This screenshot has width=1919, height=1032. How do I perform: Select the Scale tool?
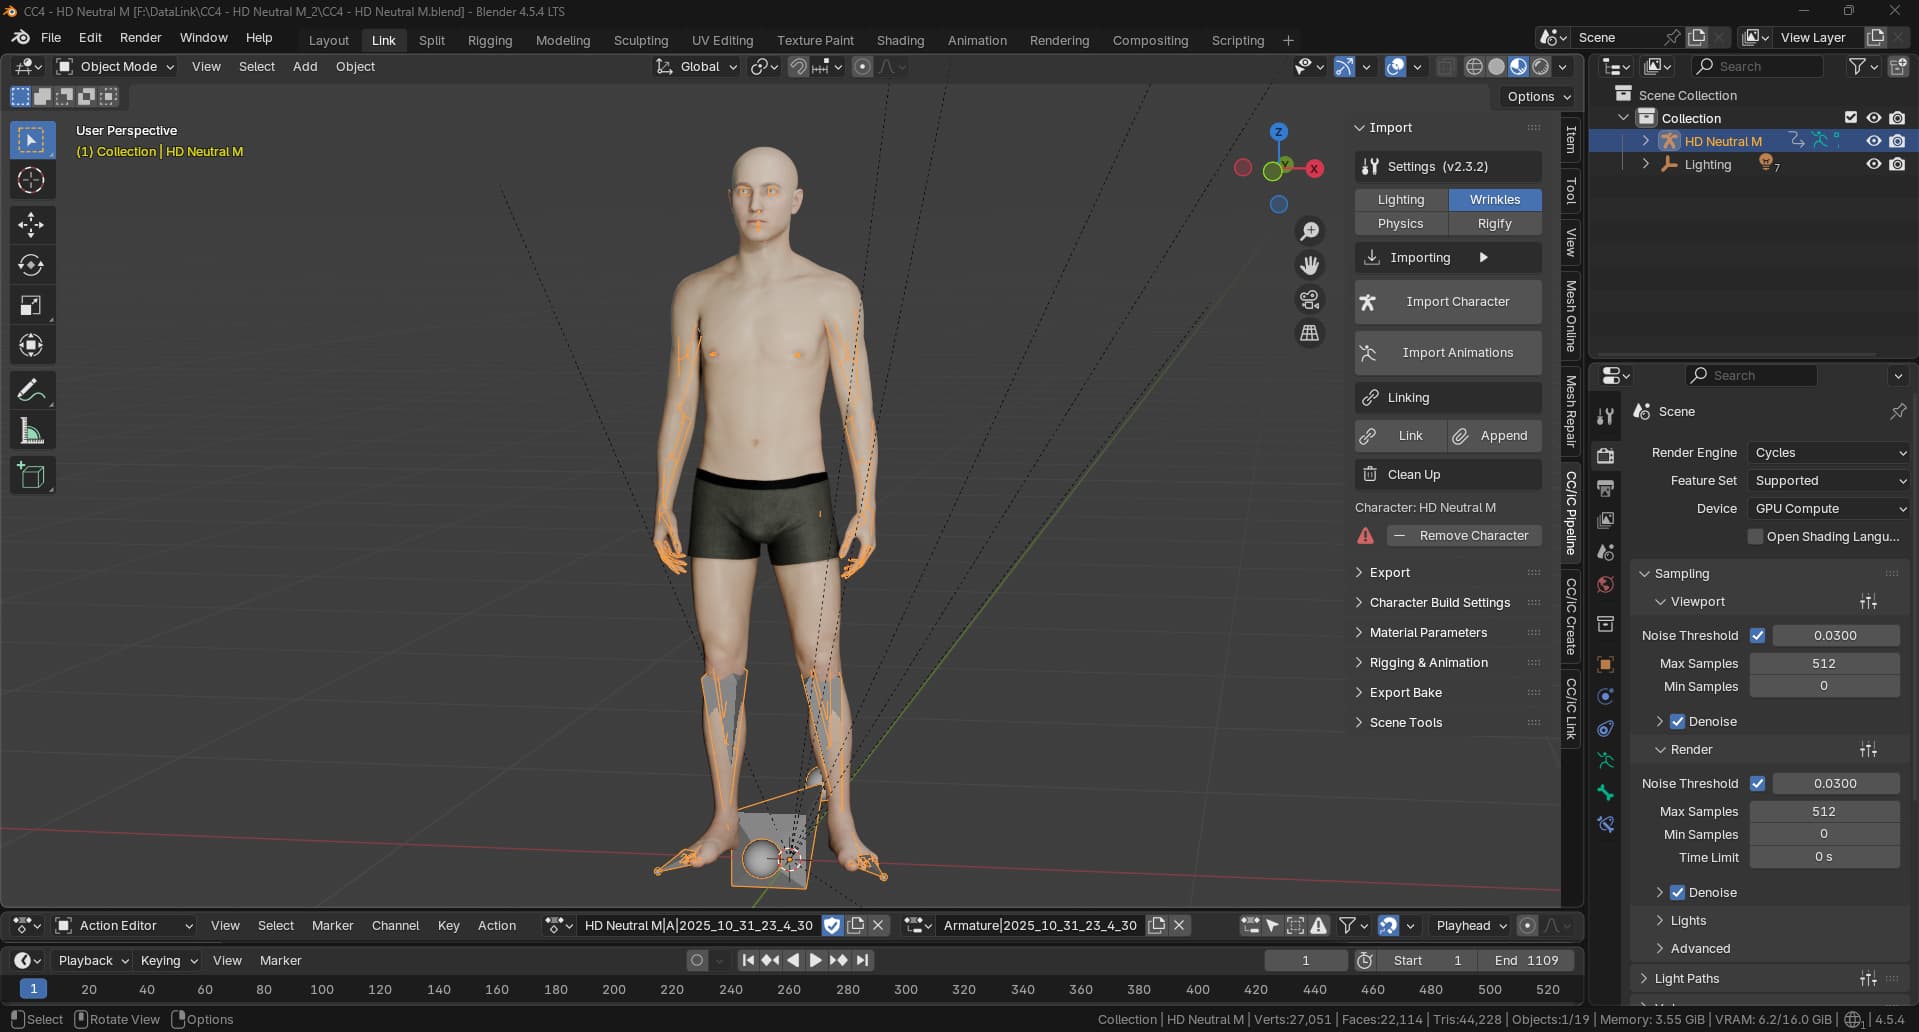tap(31, 306)
